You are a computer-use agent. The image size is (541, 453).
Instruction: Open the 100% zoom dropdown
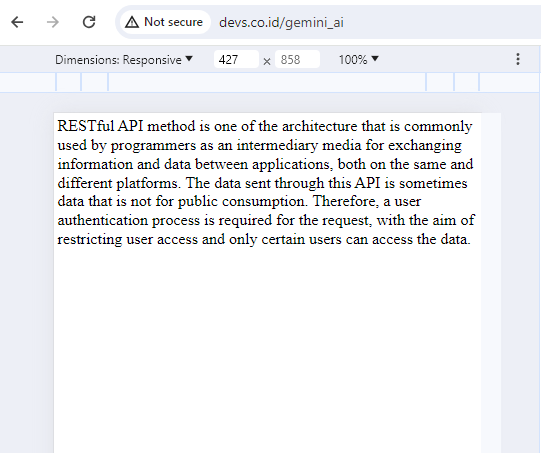click(358, 60)
